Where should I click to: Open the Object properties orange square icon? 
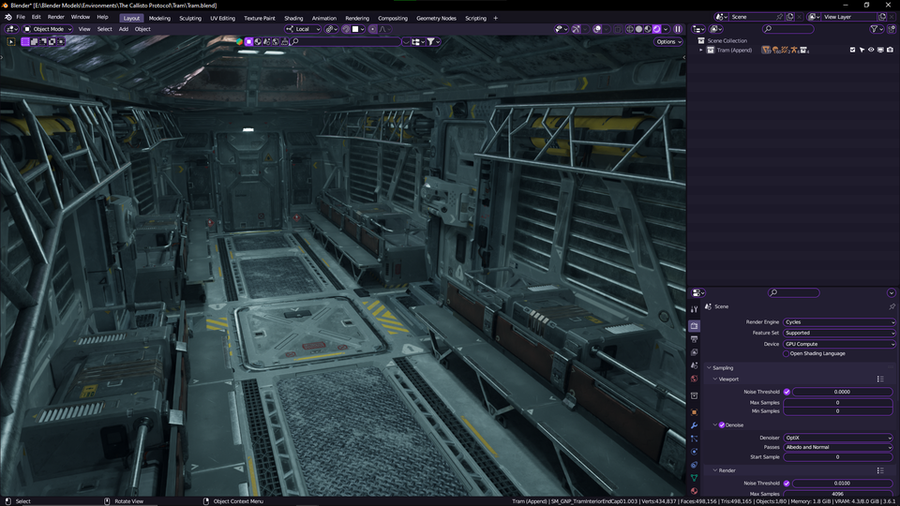694,412
